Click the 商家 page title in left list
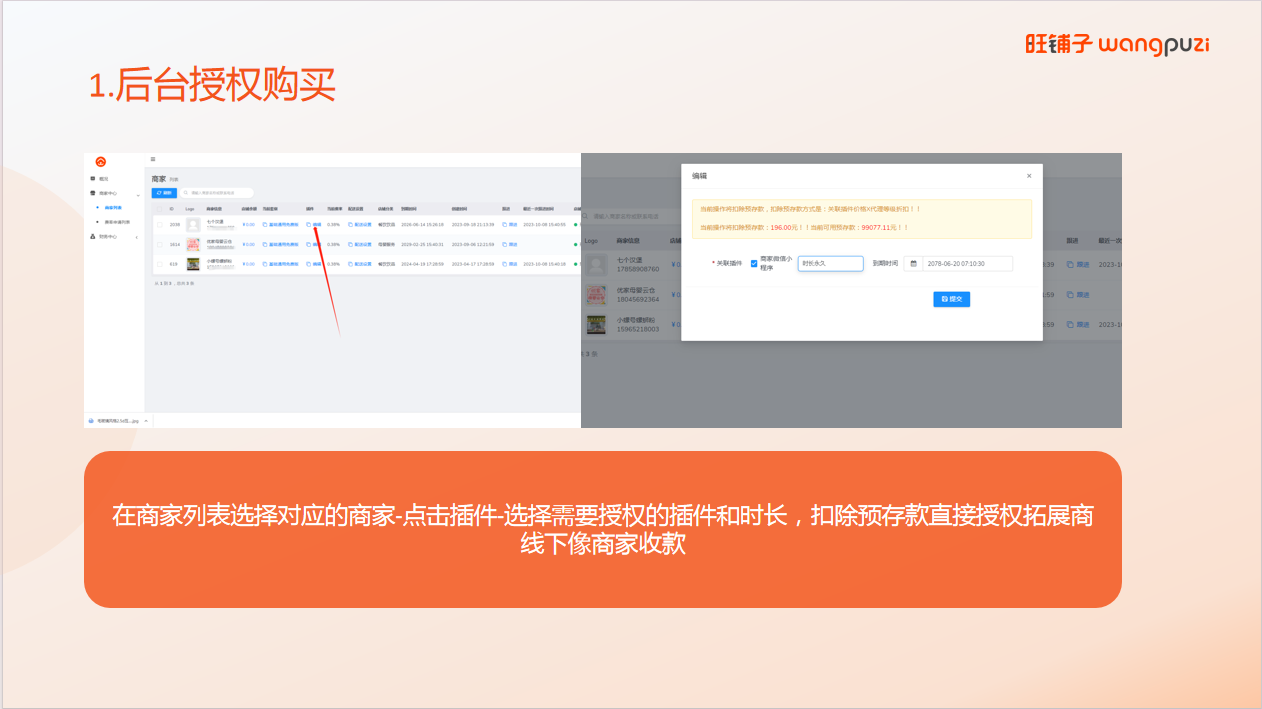Screen dimensions: 1262x709 tap(158, 179)
